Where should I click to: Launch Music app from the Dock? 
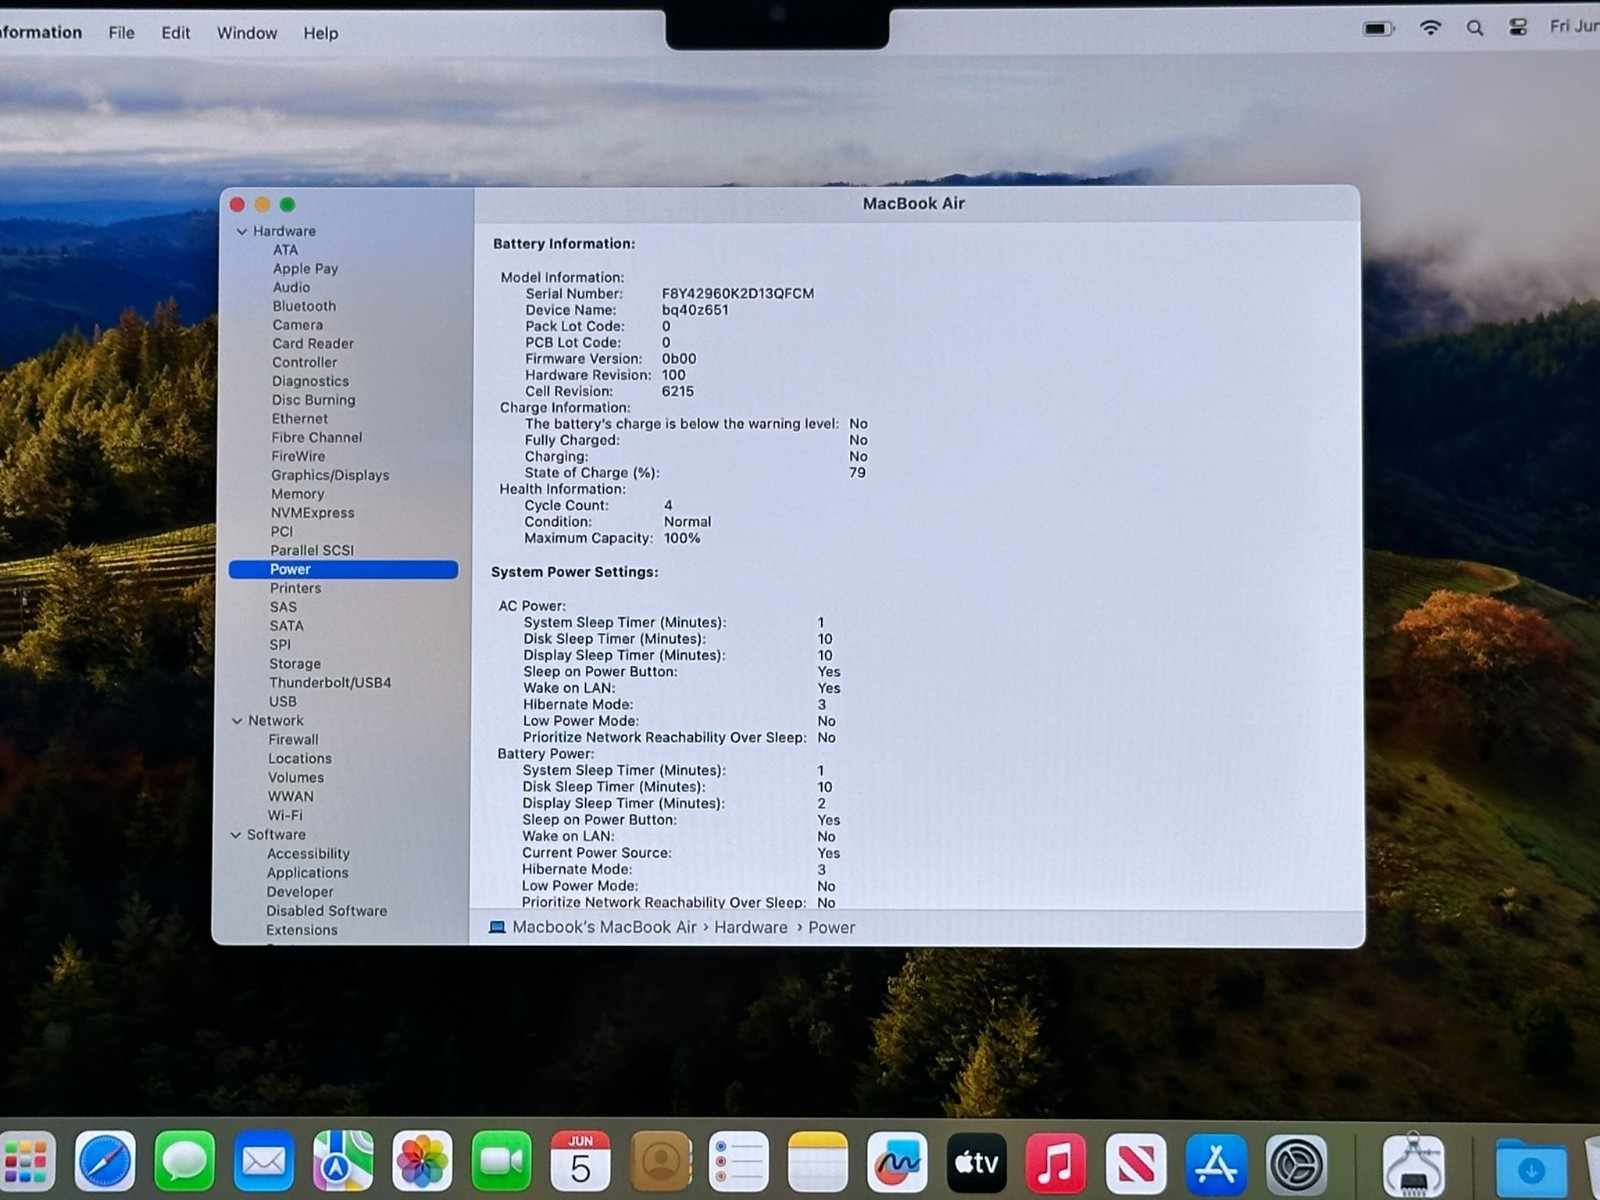coord(1056,1162)
